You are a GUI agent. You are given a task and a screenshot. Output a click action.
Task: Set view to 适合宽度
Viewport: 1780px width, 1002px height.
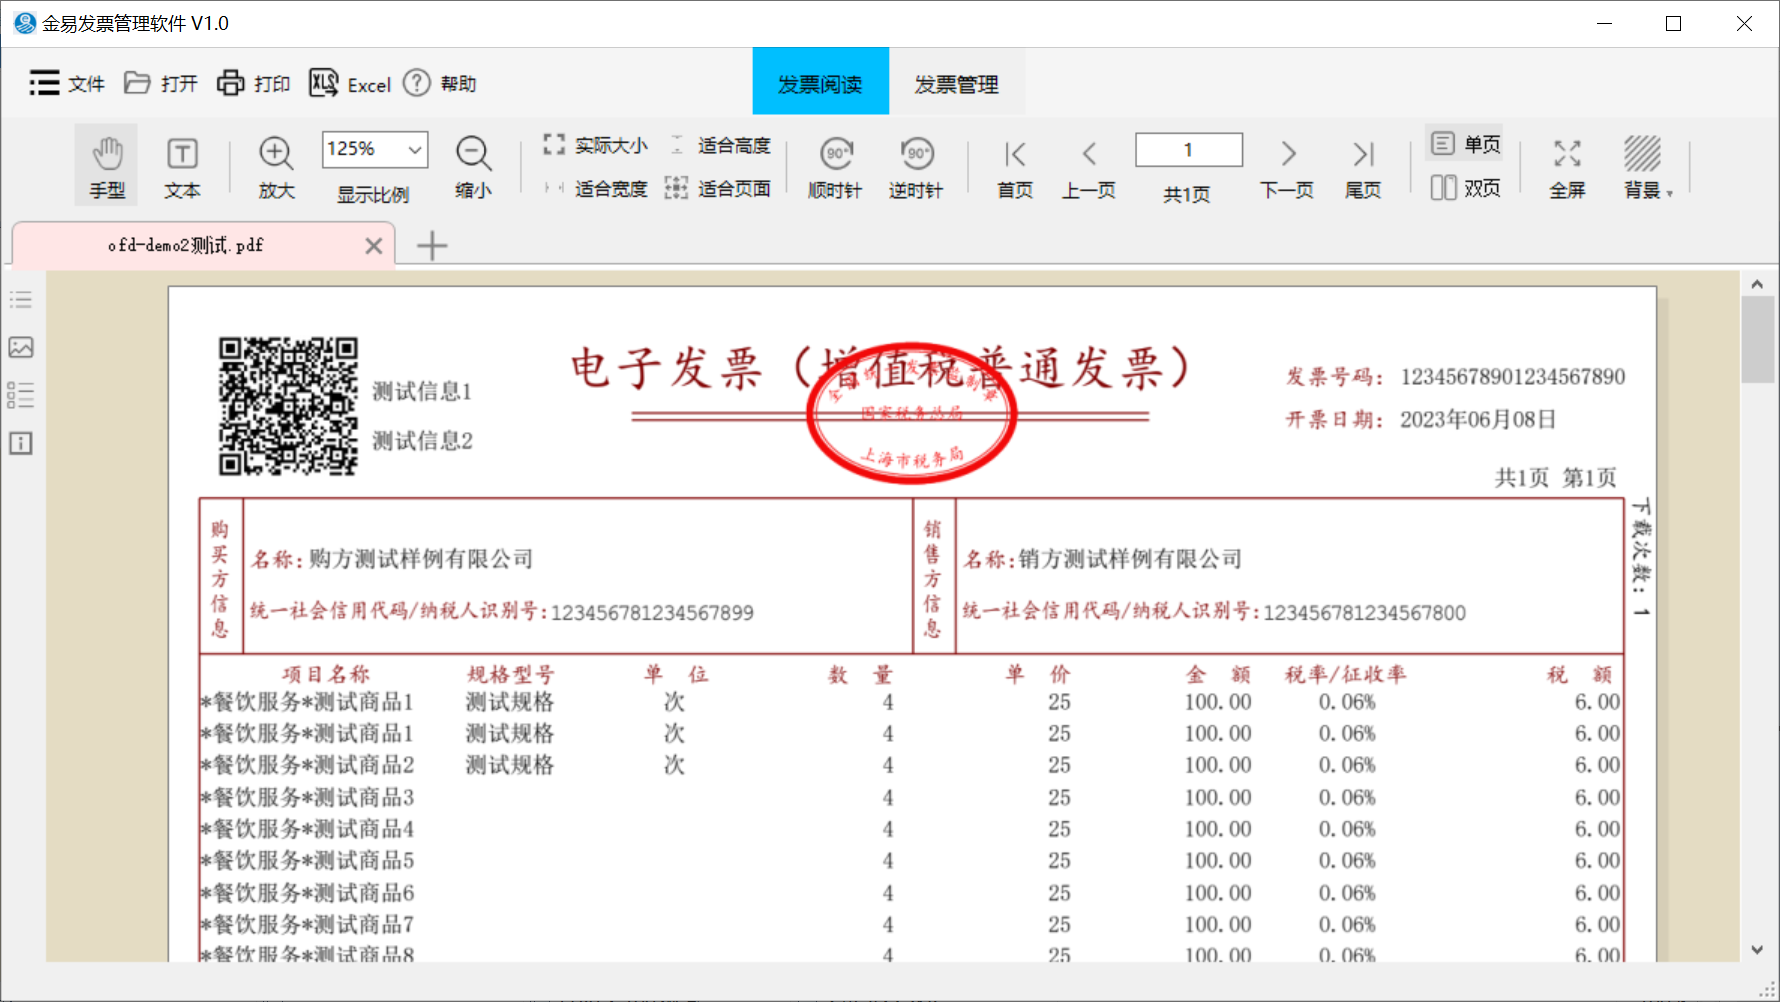[596, 188]
